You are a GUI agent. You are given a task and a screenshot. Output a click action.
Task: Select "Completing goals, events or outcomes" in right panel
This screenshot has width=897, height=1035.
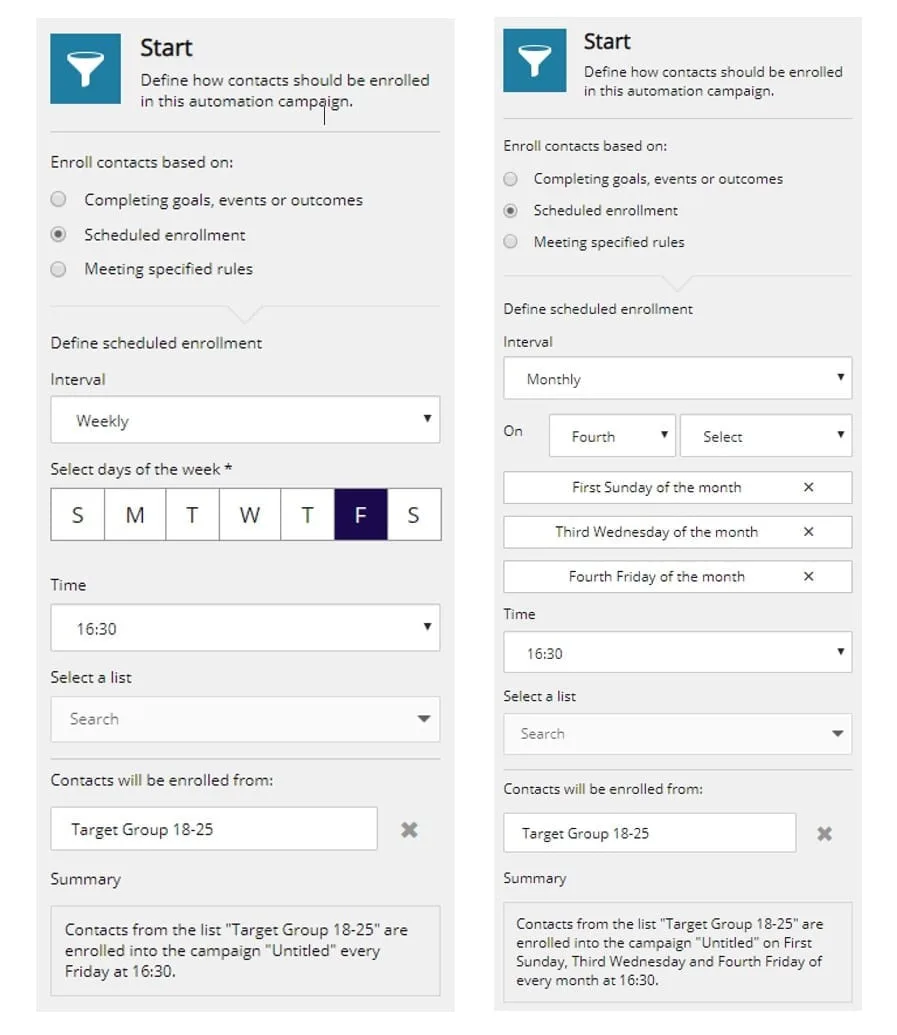(510, 179)
